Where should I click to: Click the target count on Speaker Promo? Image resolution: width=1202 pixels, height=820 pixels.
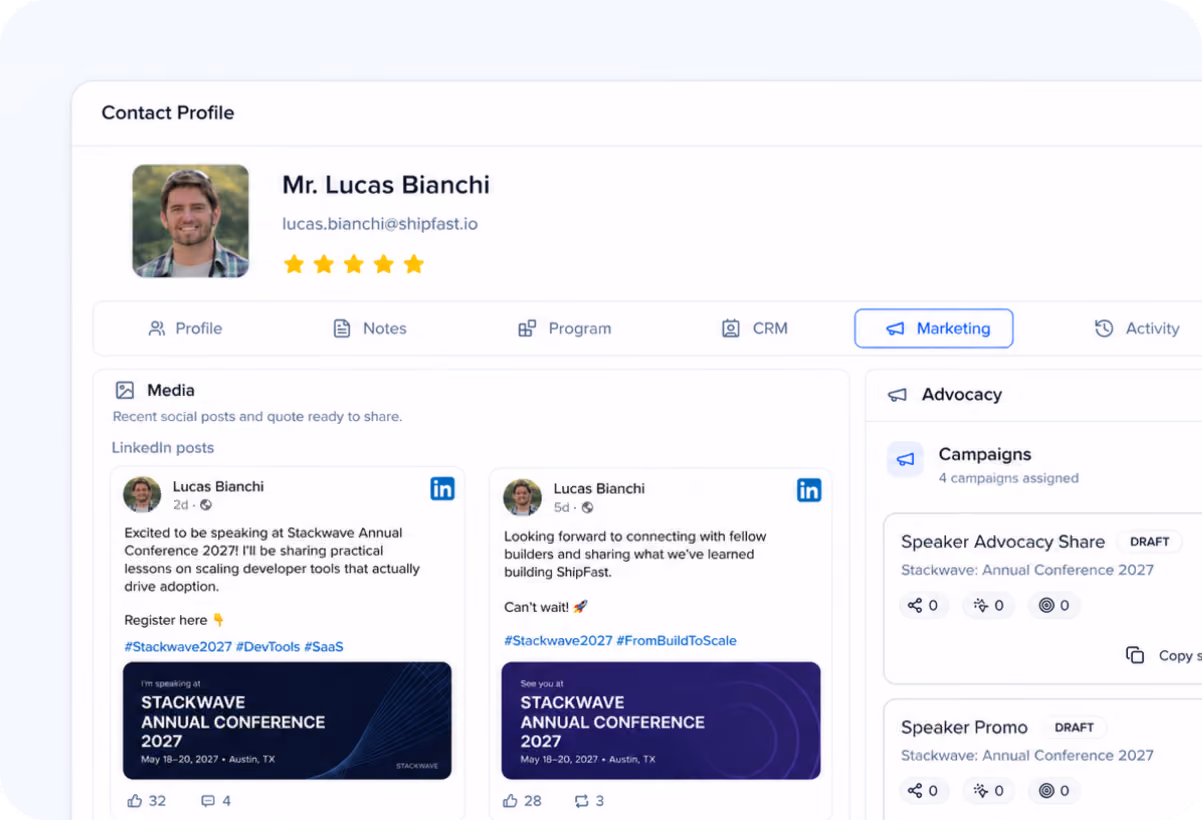pyautogui.click(x=1054, y=790)
